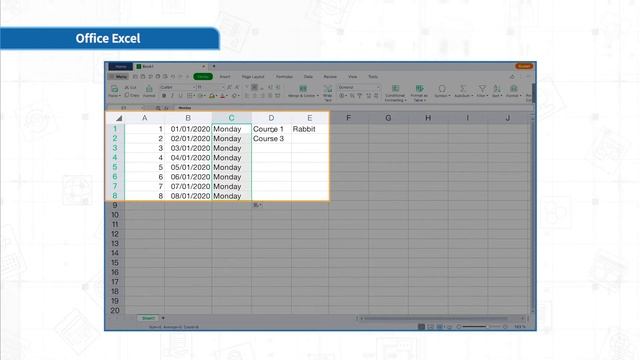Click the Cut icon in ribbon

pos(130,88)
